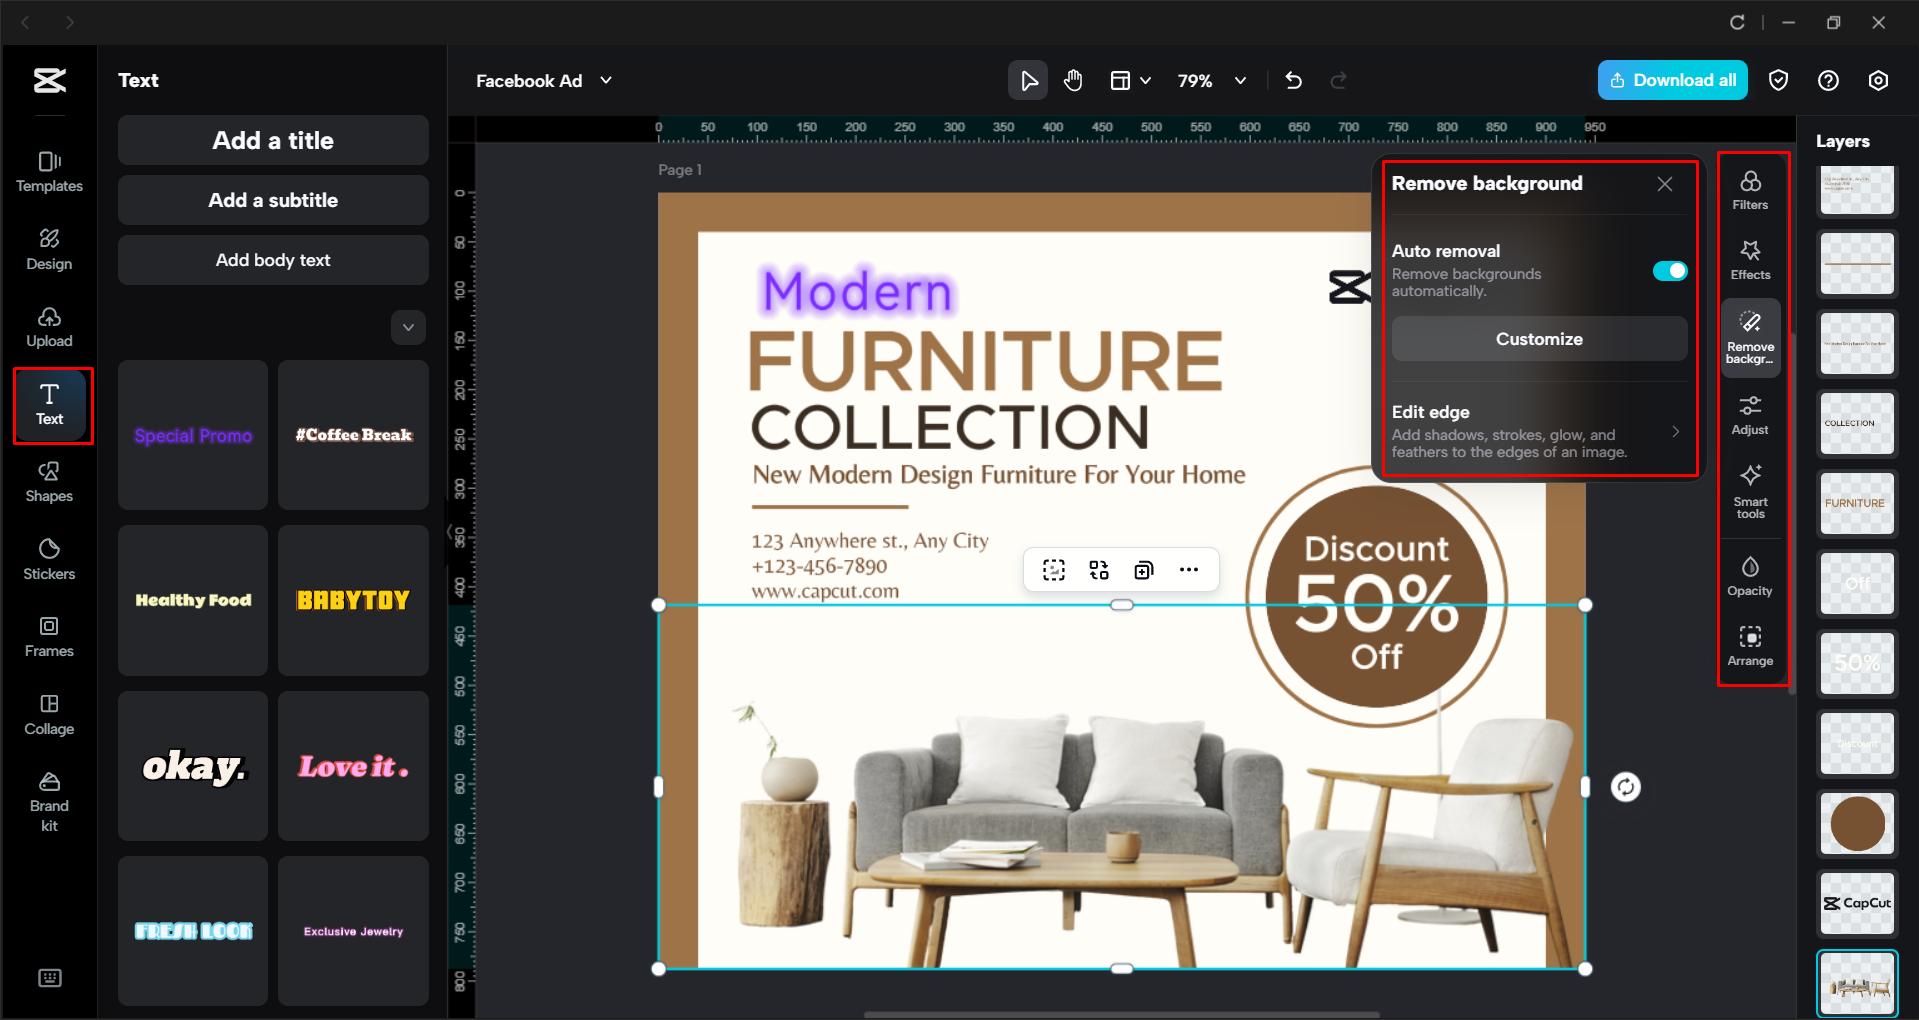Select the Opacity tool icon
Image resolution: width=1919 pixels, height=1020 pixels.
click(x=1750, y=575)
